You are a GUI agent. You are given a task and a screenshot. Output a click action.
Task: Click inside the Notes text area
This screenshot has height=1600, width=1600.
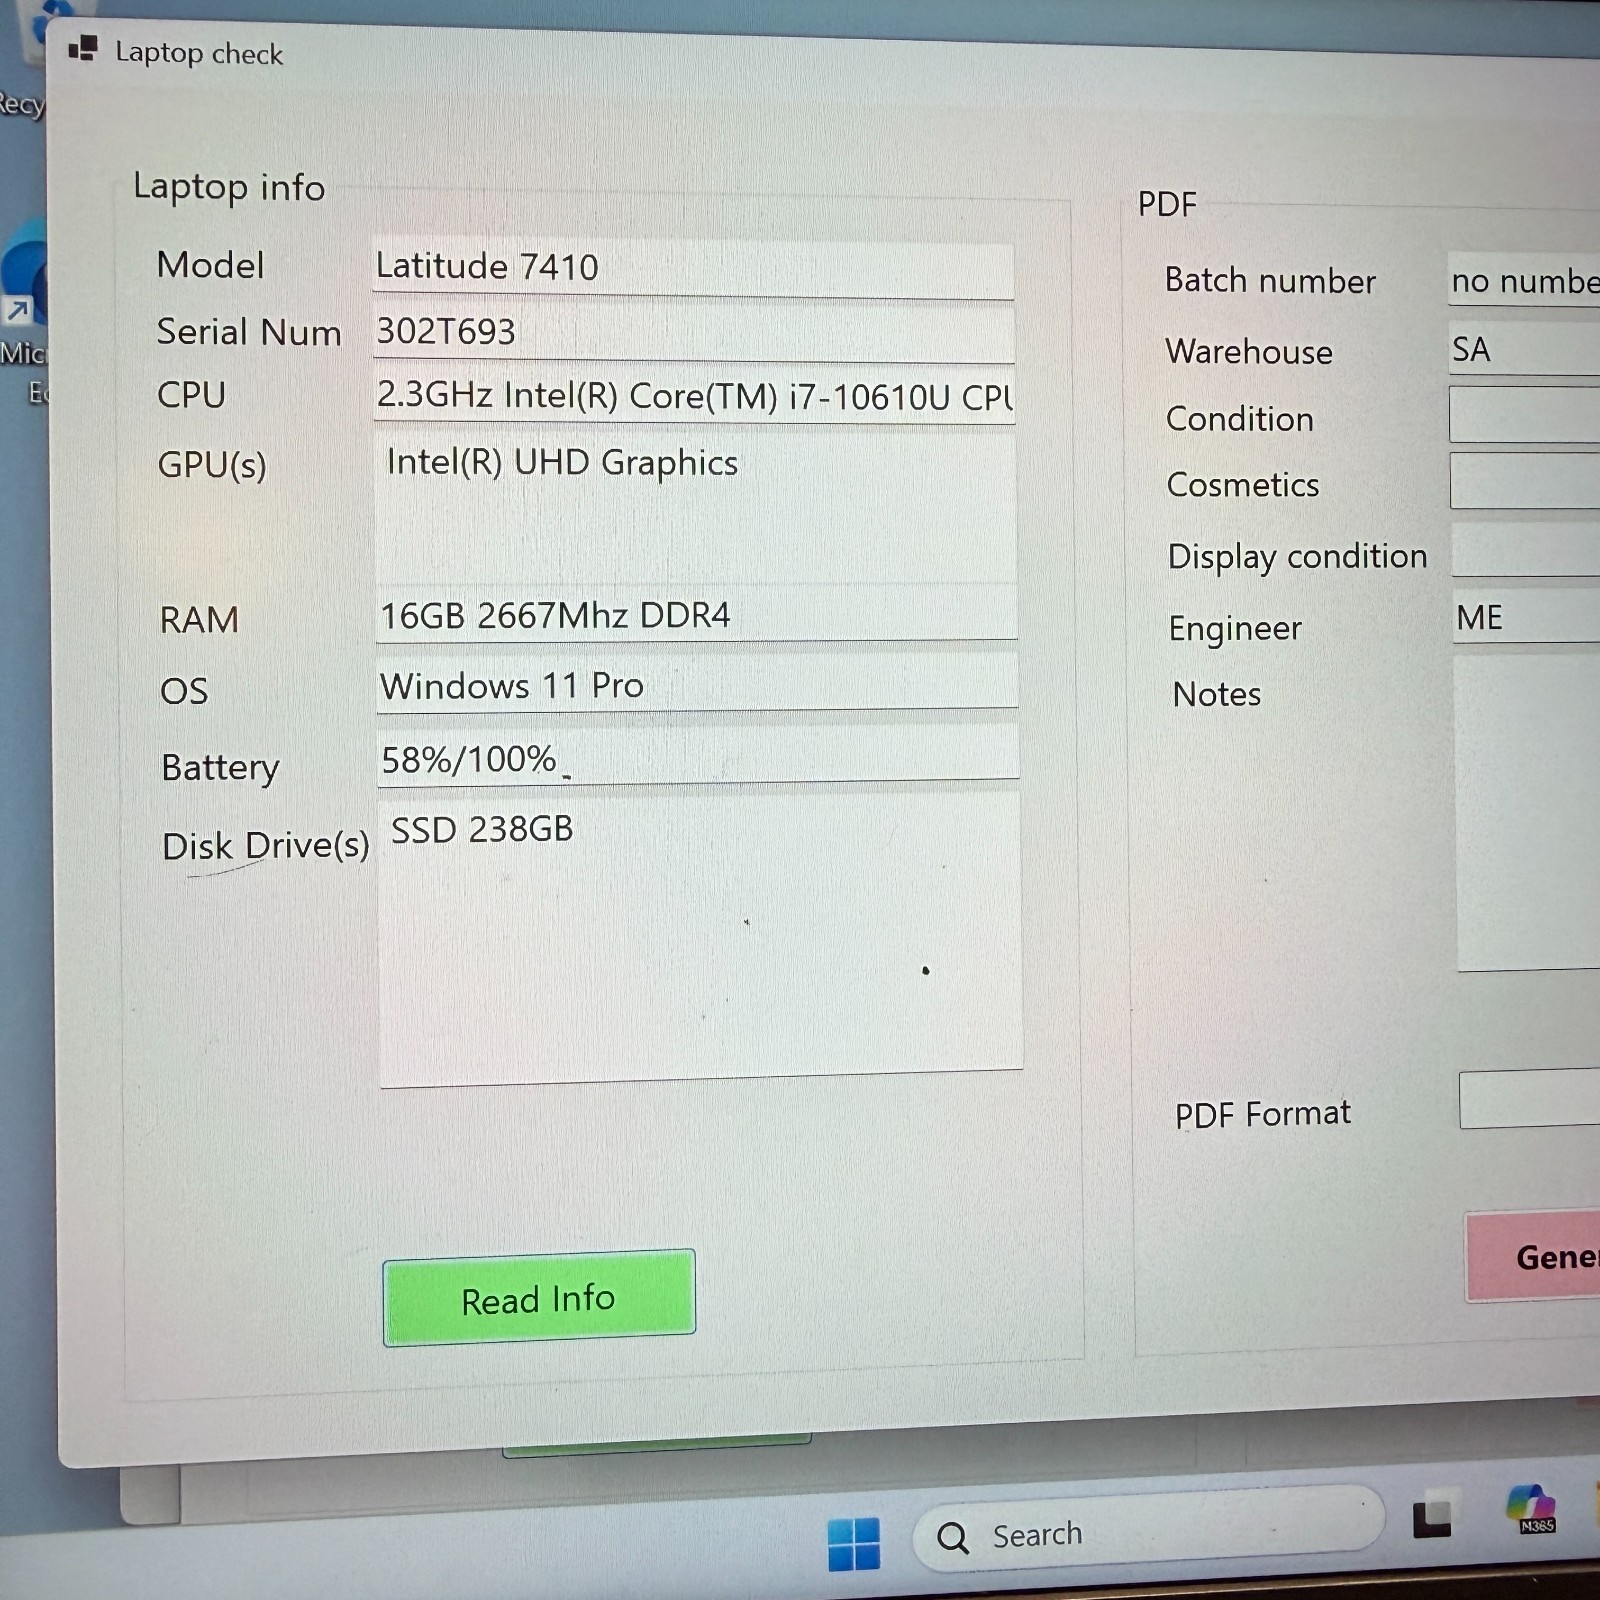pos(1529,813)
